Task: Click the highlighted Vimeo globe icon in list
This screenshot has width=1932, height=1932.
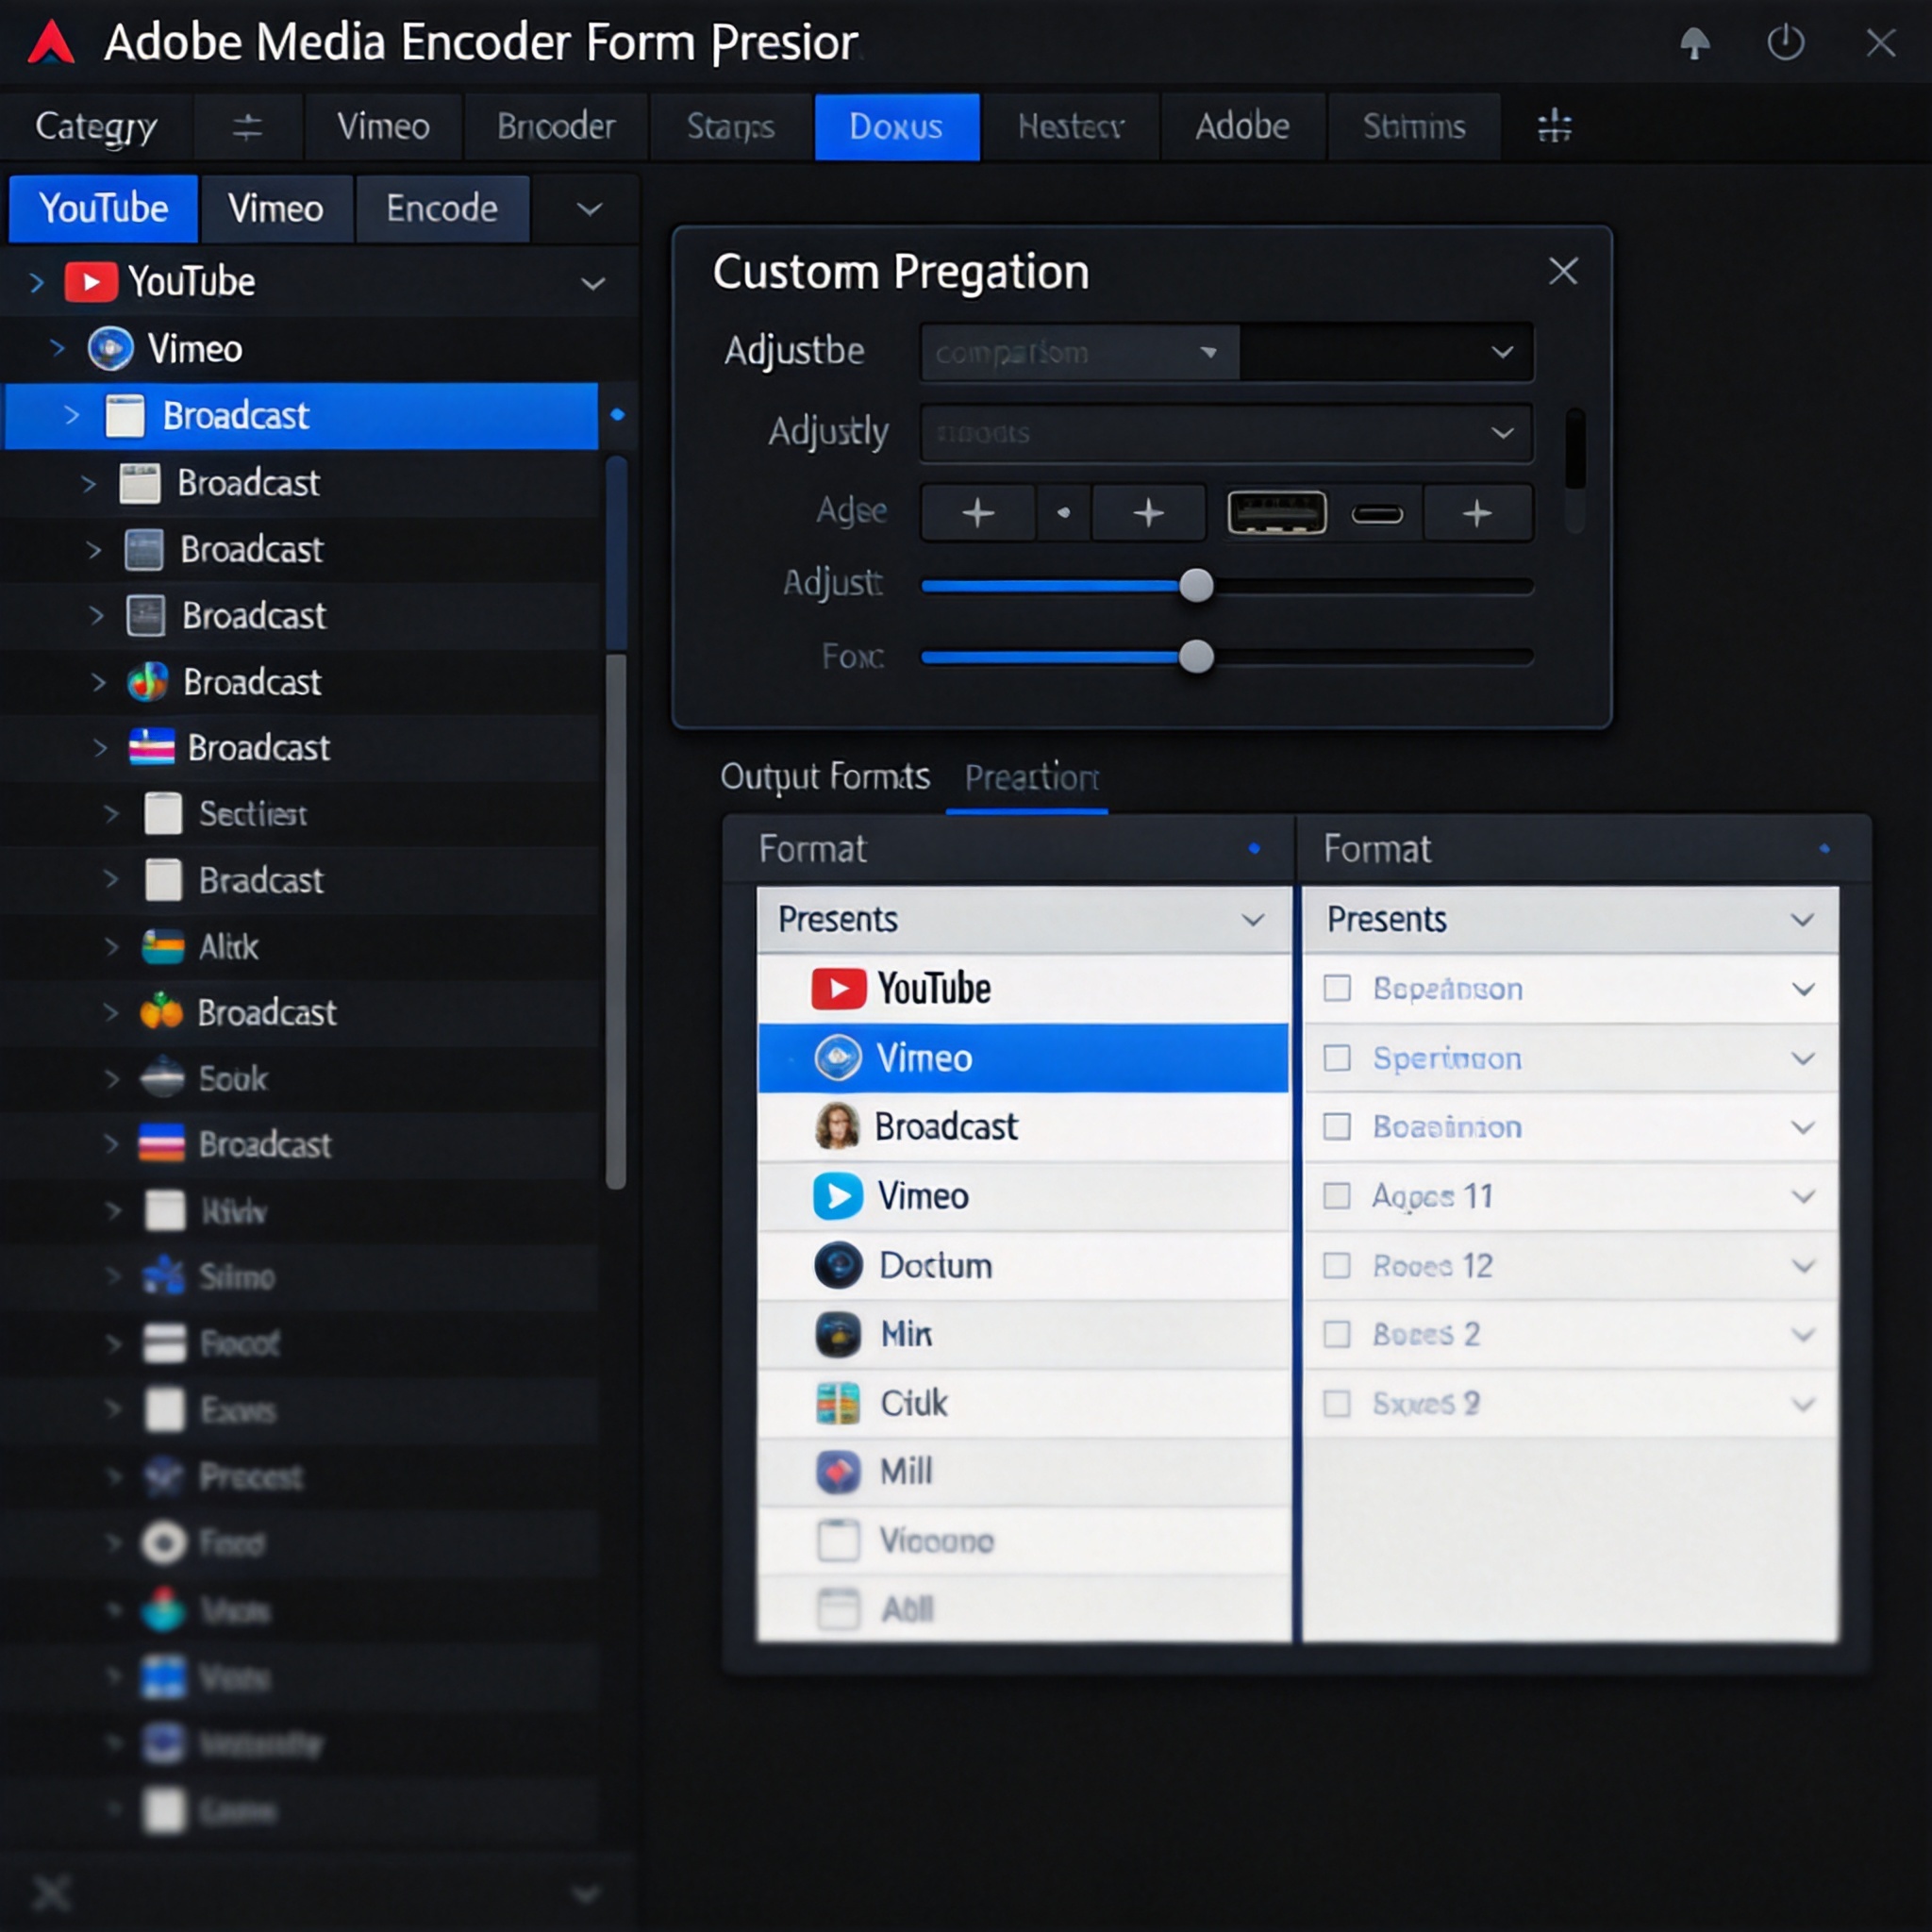Action: point(838,1058)
